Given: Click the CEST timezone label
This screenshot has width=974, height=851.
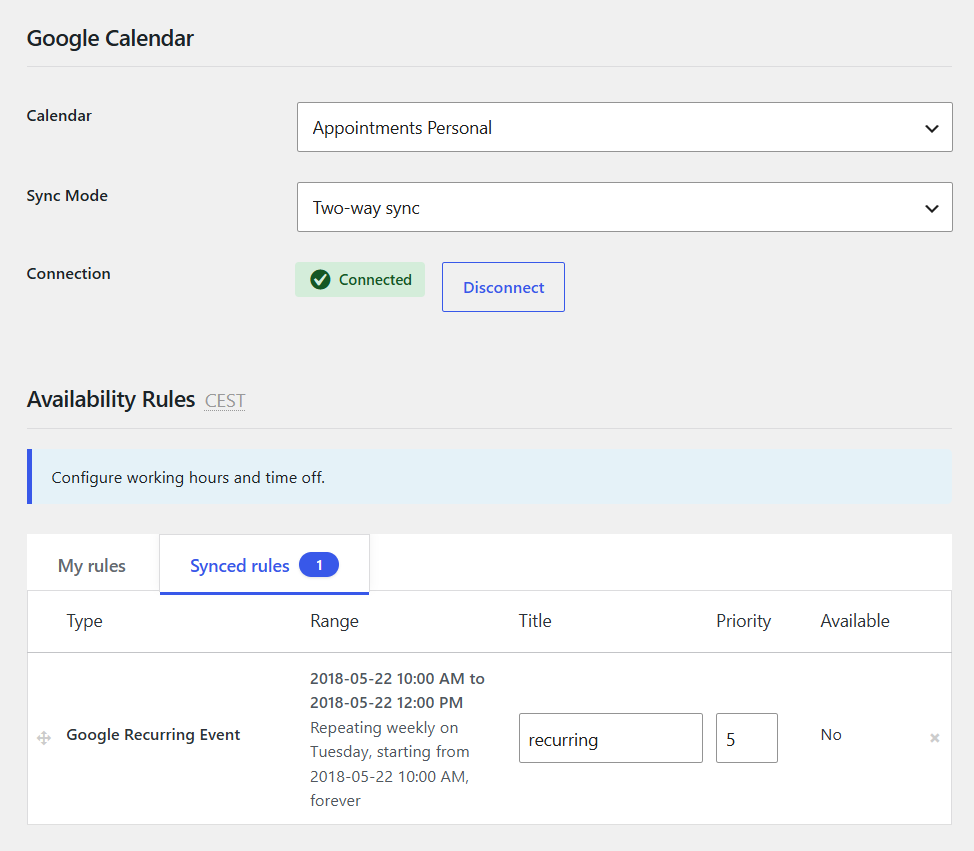Looking at the screenshot, I should (225, 401).
